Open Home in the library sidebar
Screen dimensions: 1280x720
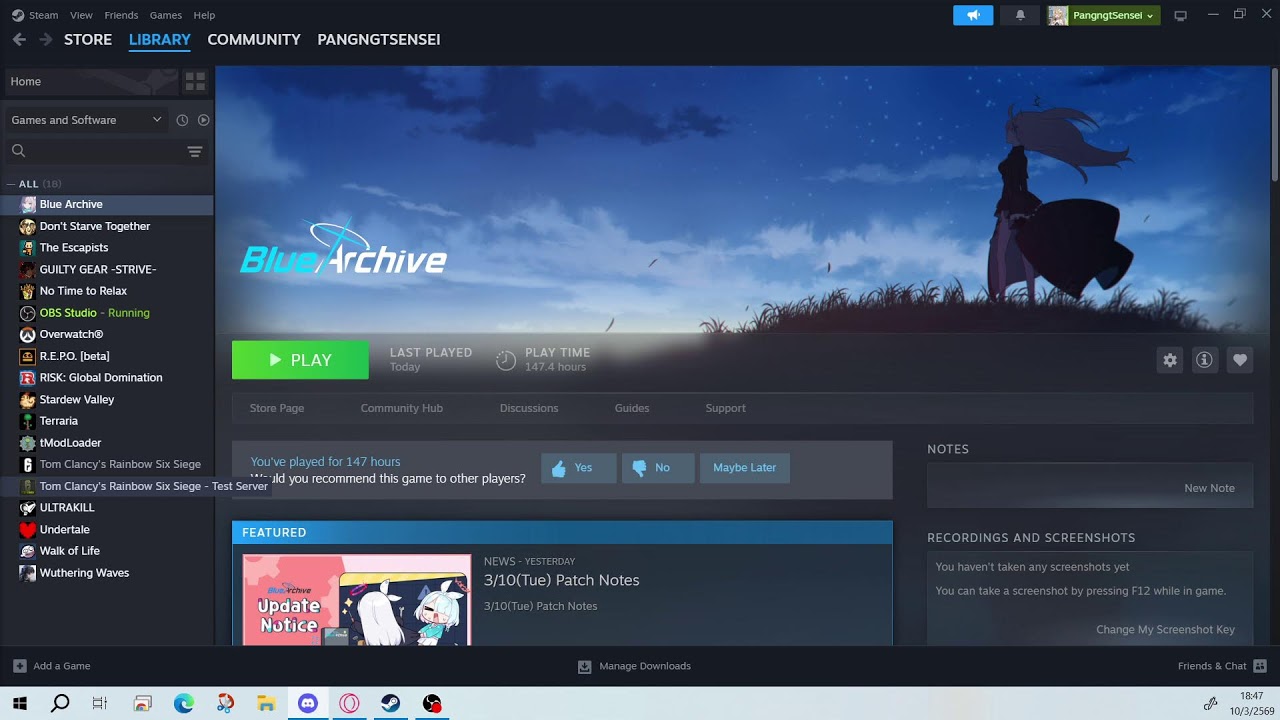[90, 81]
